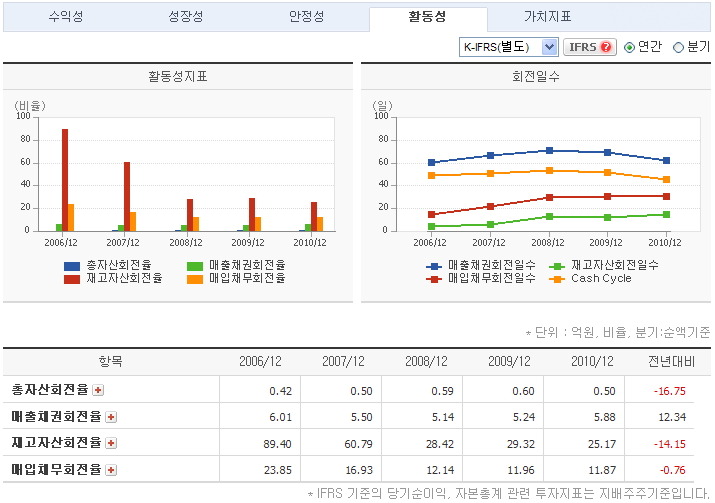715x503 pixels.
Task: Switch to the 분기 radio option
Action: tap(679, 47)
